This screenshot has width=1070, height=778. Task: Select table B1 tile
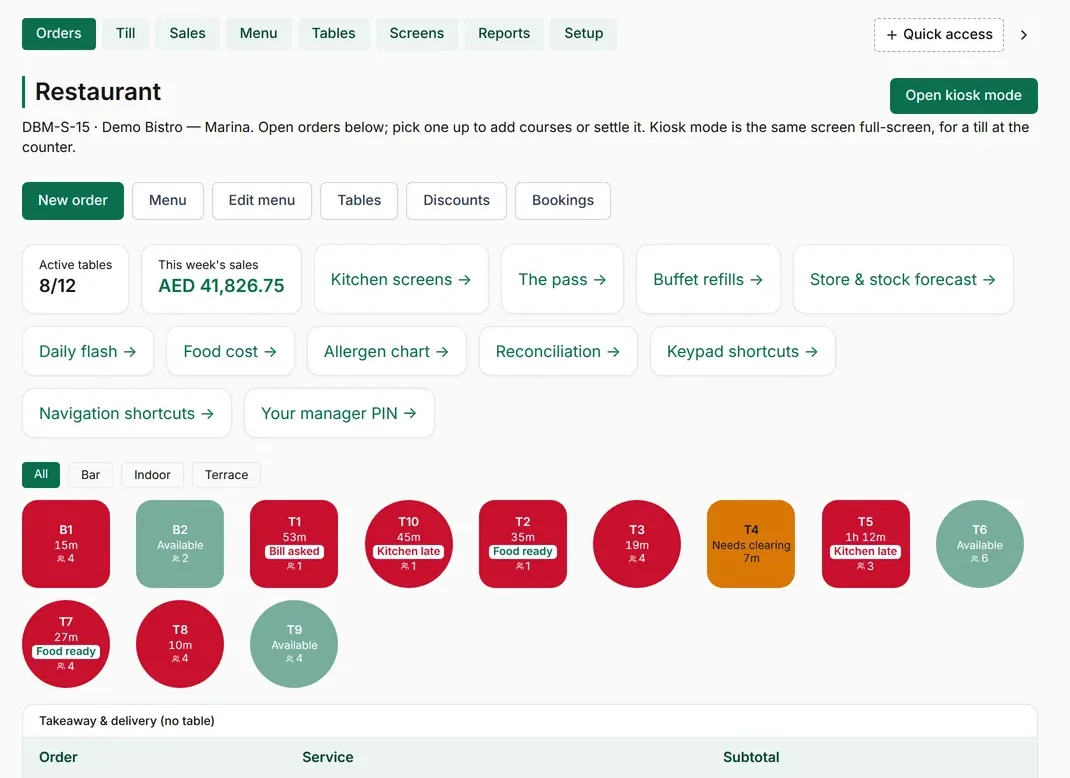coord(66,544)
